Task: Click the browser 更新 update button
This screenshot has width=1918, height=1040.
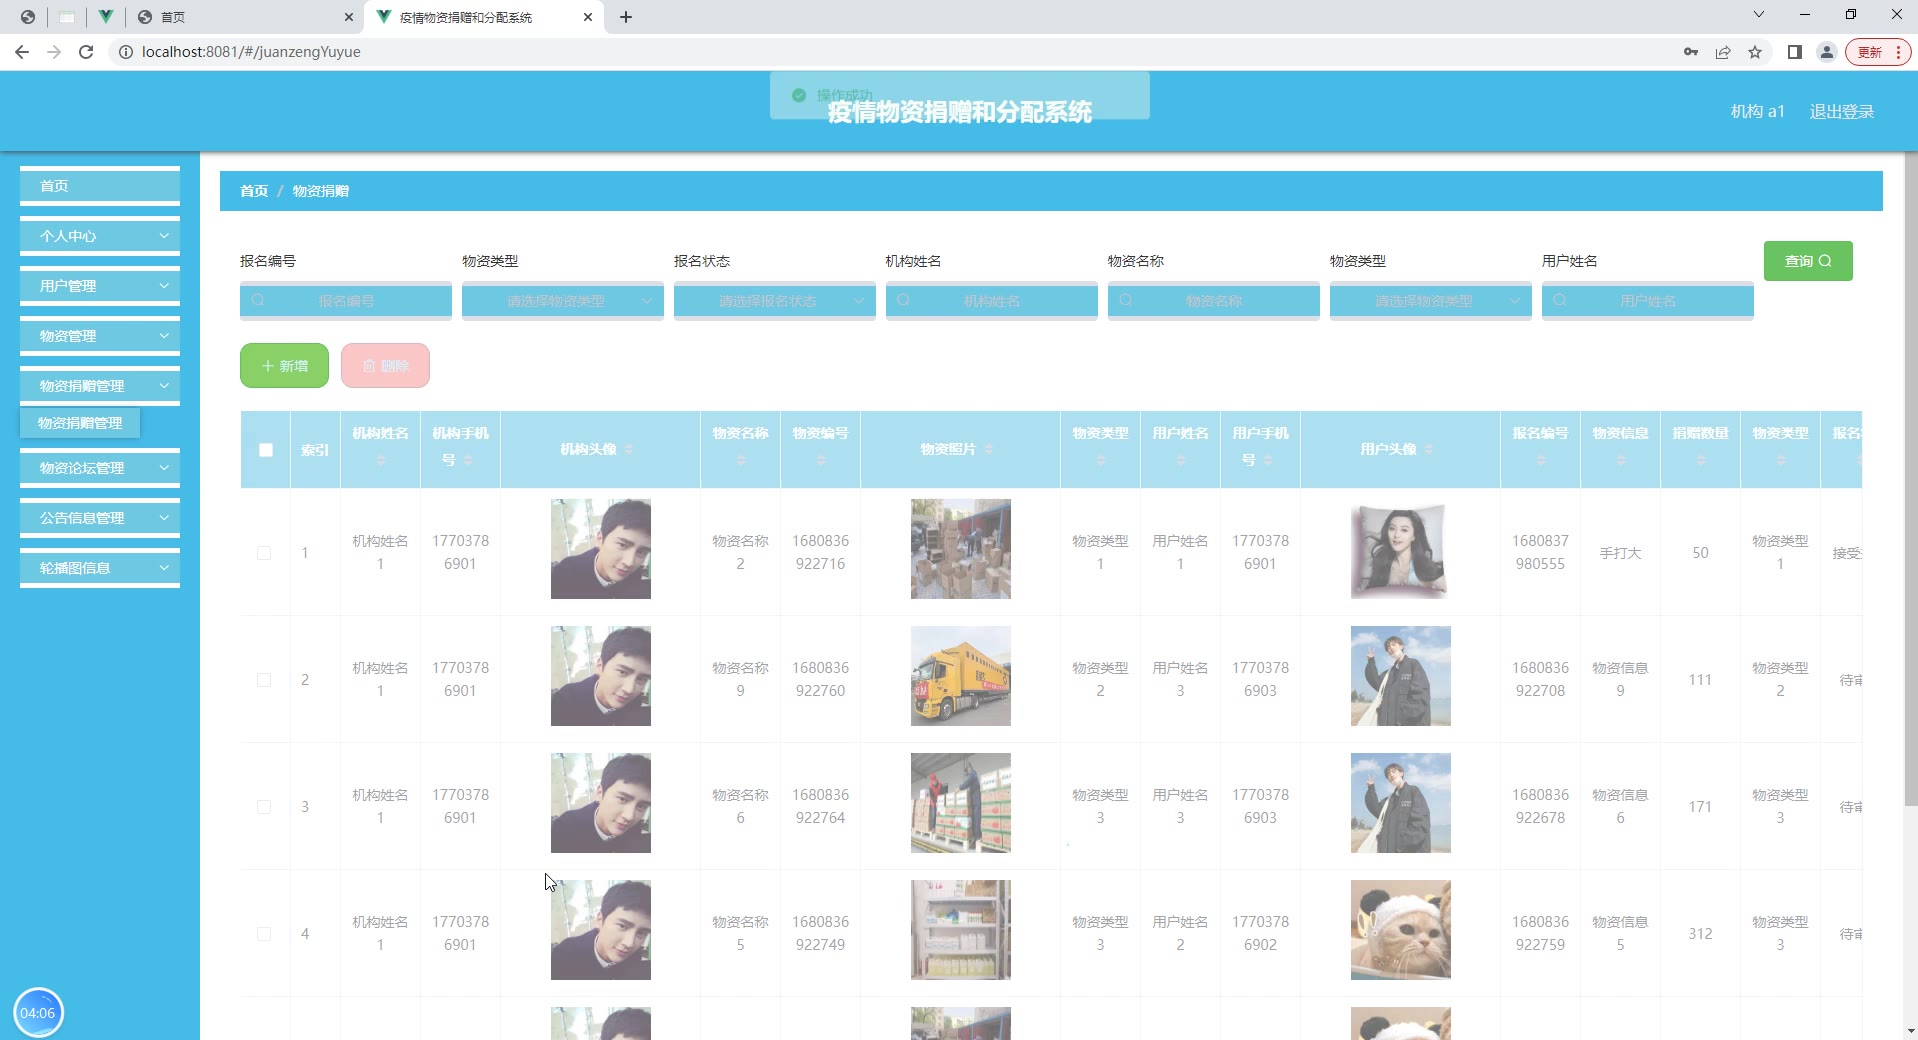Action: tap(1878, 52)
